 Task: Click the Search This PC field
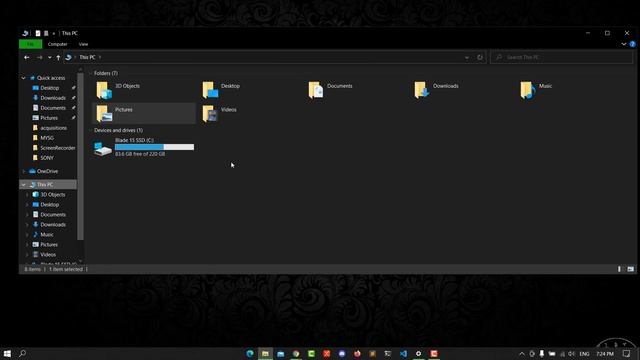point(562,58)
